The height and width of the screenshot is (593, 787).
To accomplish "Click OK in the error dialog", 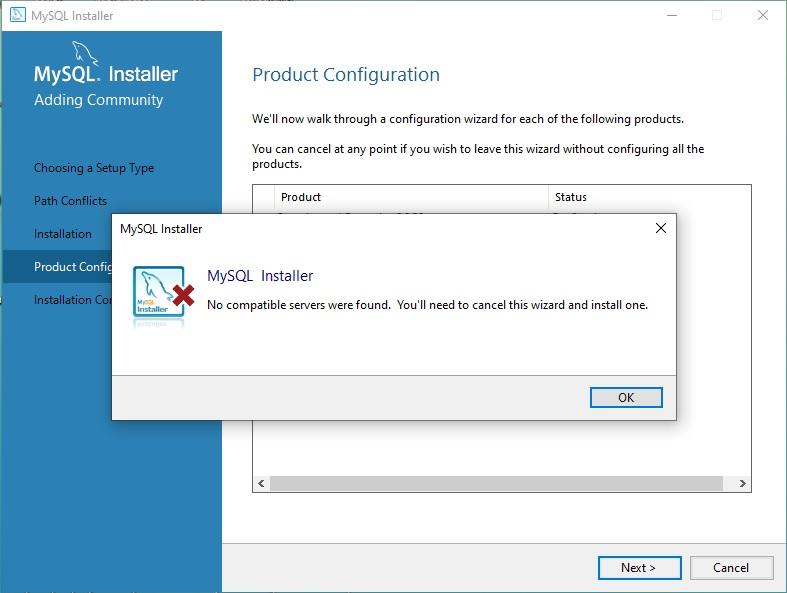I will point(626,397).
